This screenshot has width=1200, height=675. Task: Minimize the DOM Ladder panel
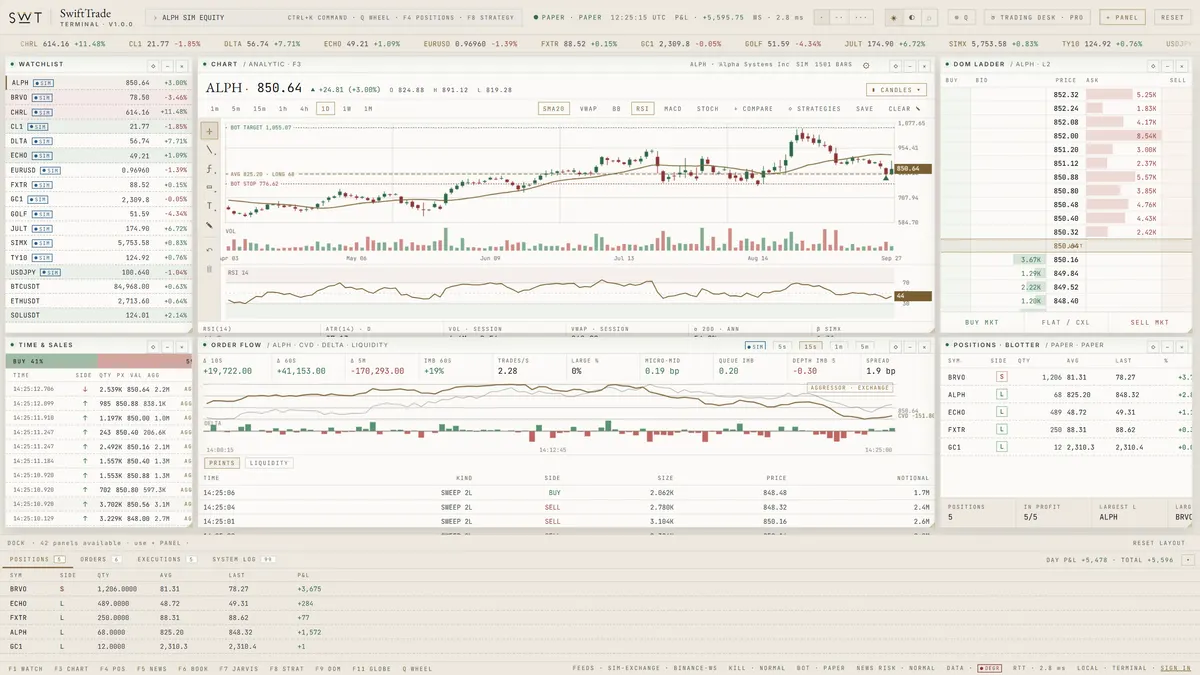1169,64
